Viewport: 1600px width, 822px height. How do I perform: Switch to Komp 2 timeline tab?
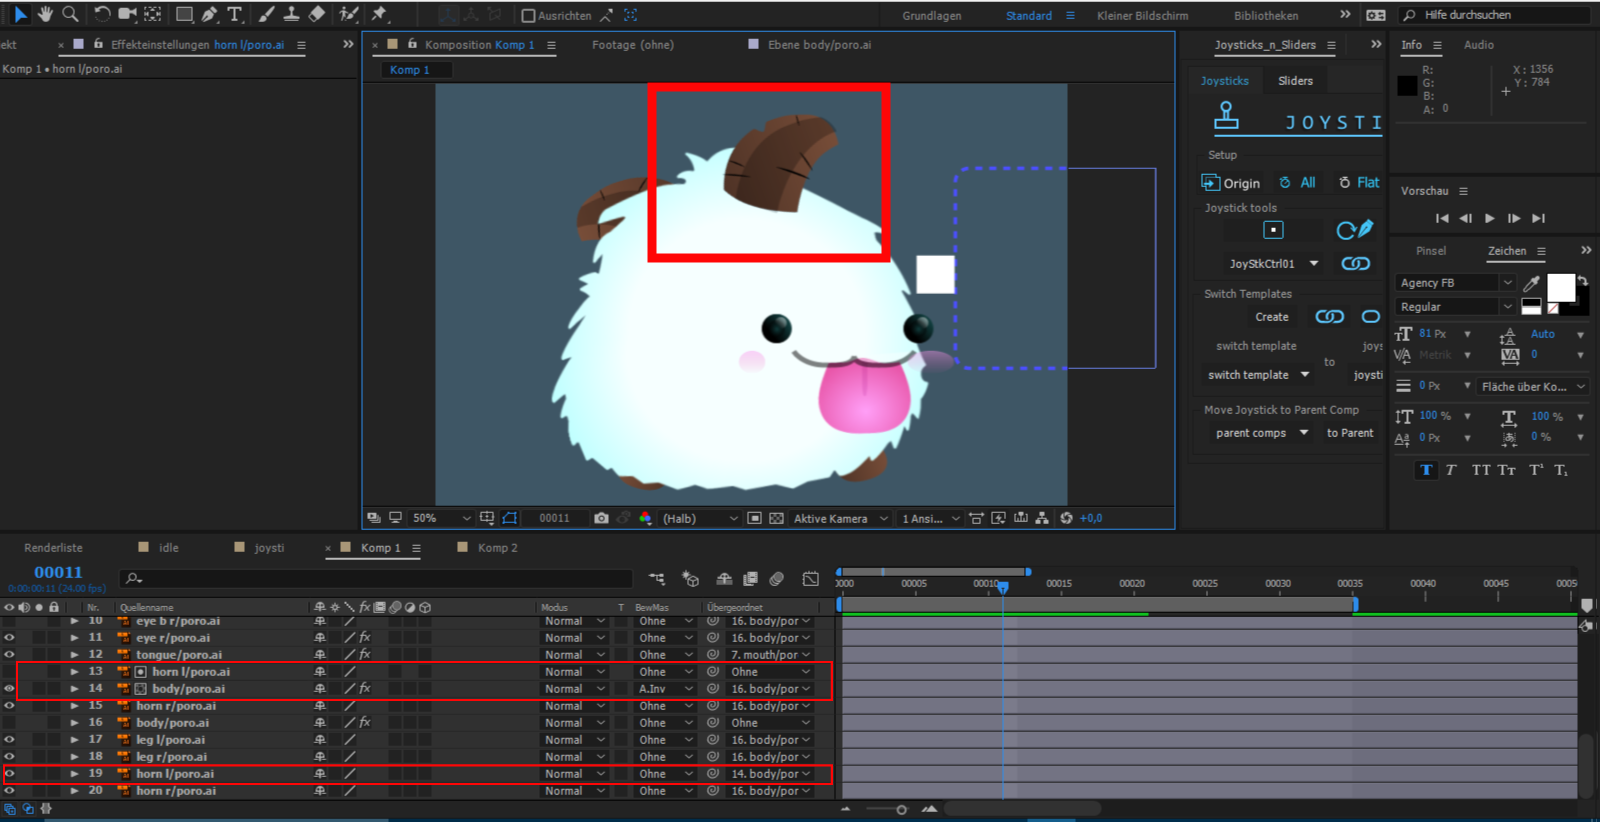click(x=497, y=548)
